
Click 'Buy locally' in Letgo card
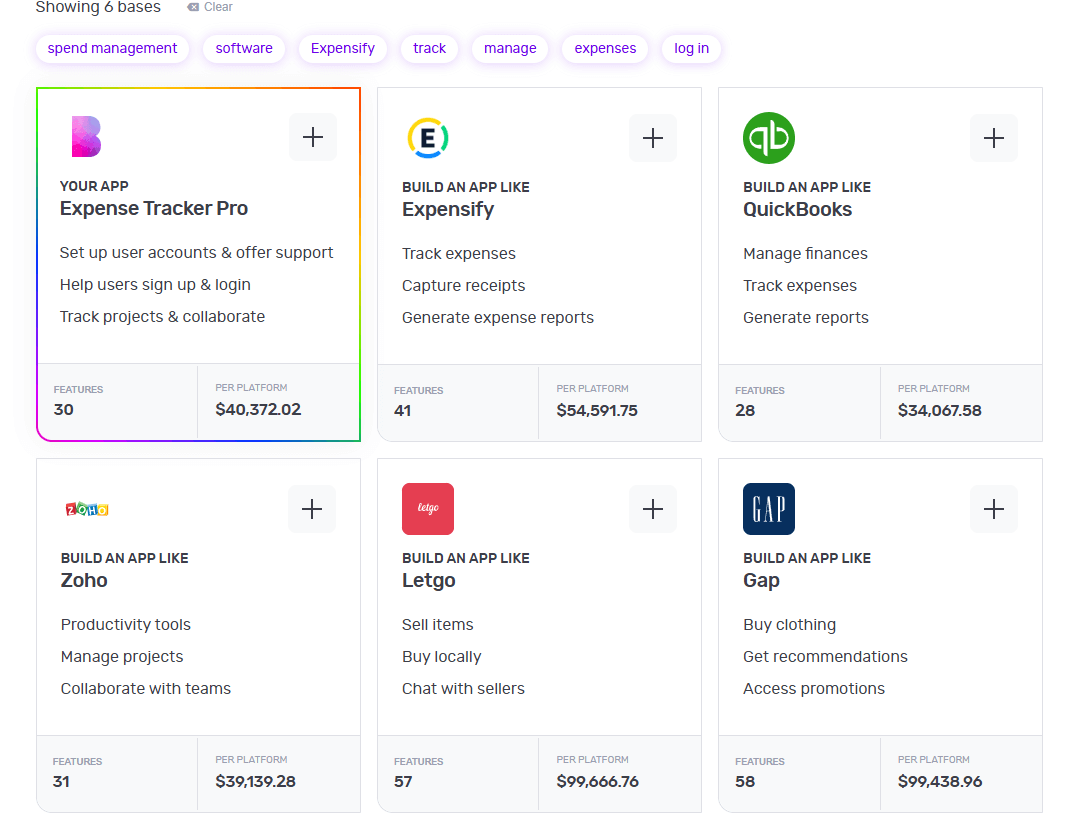click(x=442, y=657)
